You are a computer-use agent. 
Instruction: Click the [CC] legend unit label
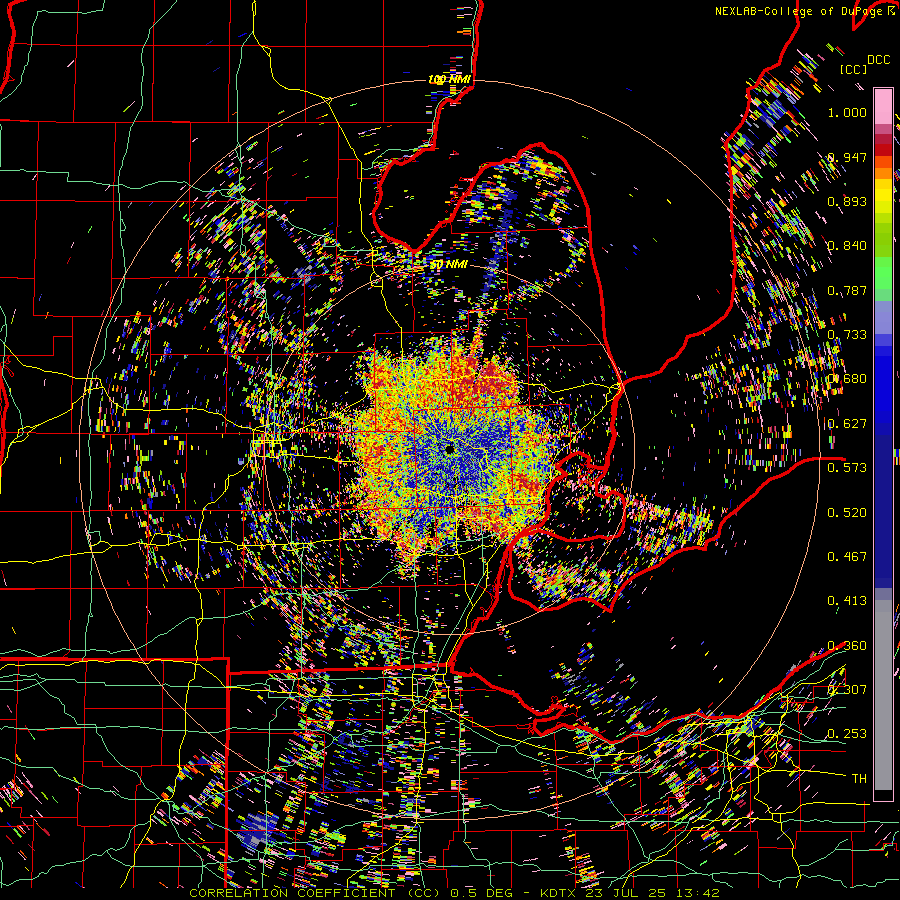point(852,69)
